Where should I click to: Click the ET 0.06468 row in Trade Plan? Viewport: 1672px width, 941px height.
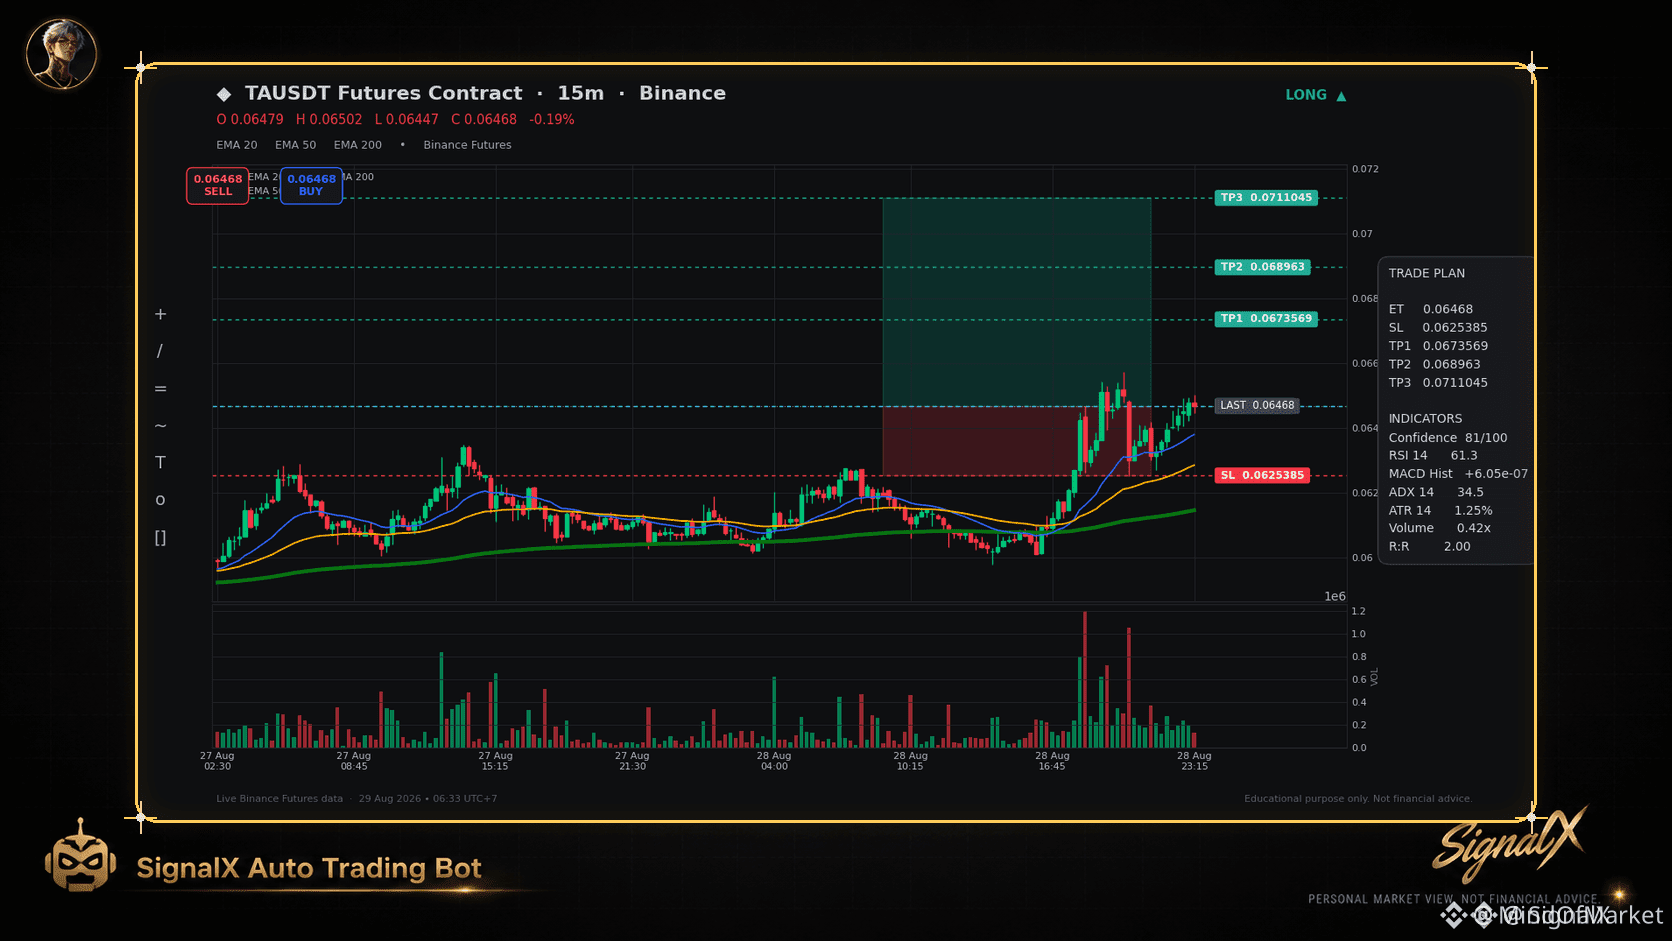(1431, 310)
